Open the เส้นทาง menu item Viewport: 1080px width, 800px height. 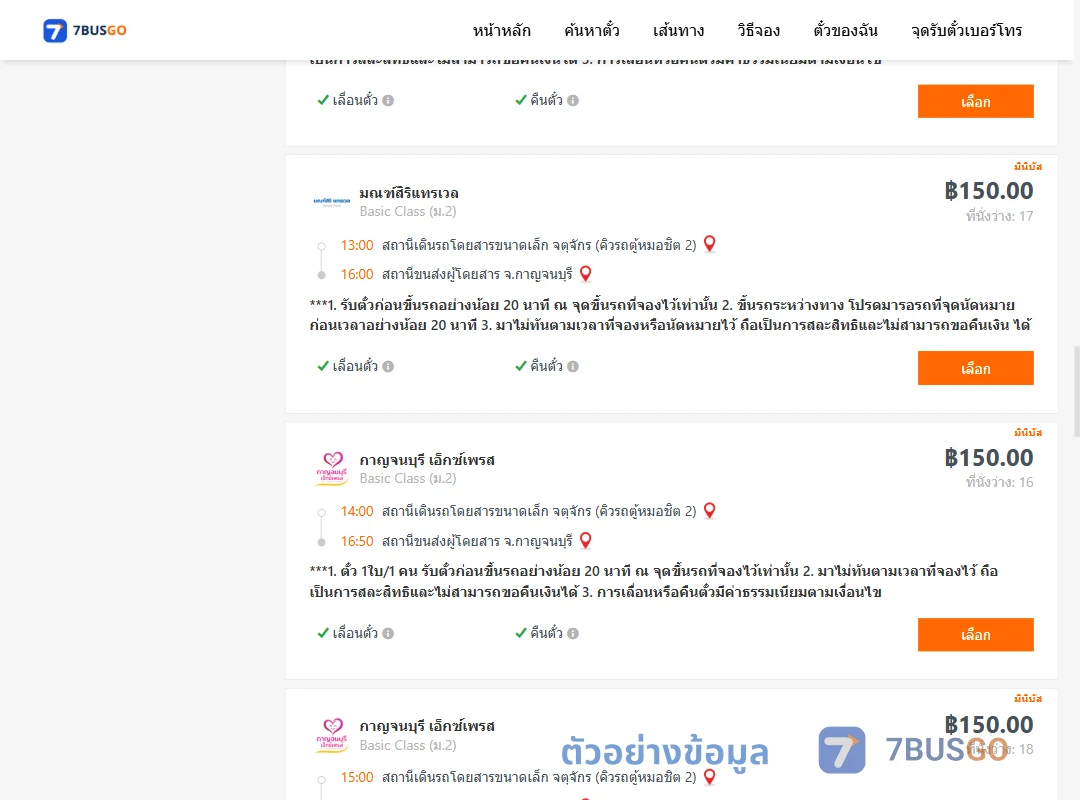(678, 30)
